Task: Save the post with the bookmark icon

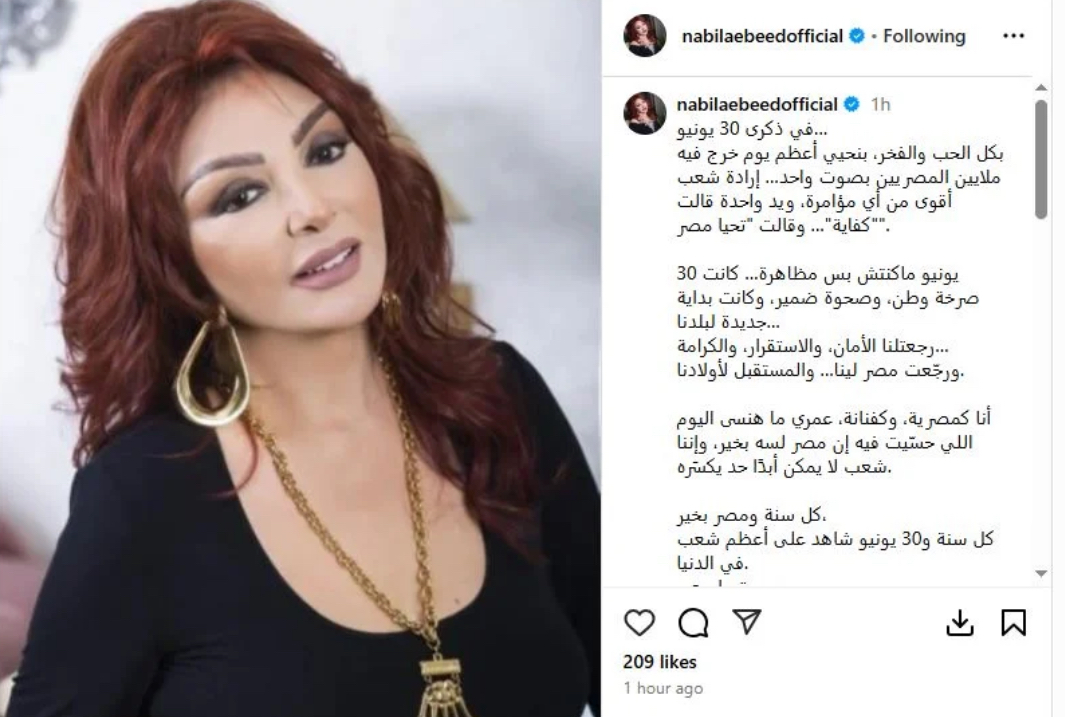Action: (x=1013, y=622)
